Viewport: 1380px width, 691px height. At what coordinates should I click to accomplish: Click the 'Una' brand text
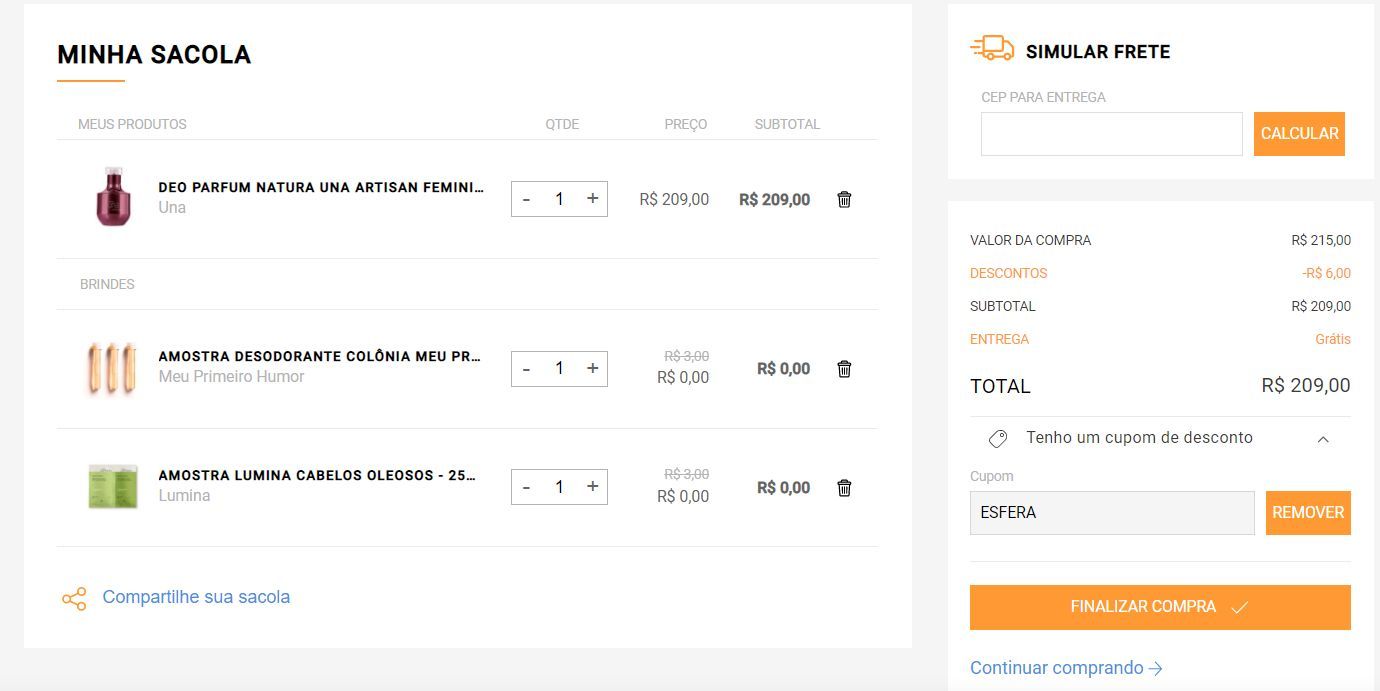(x=172, y=208)
